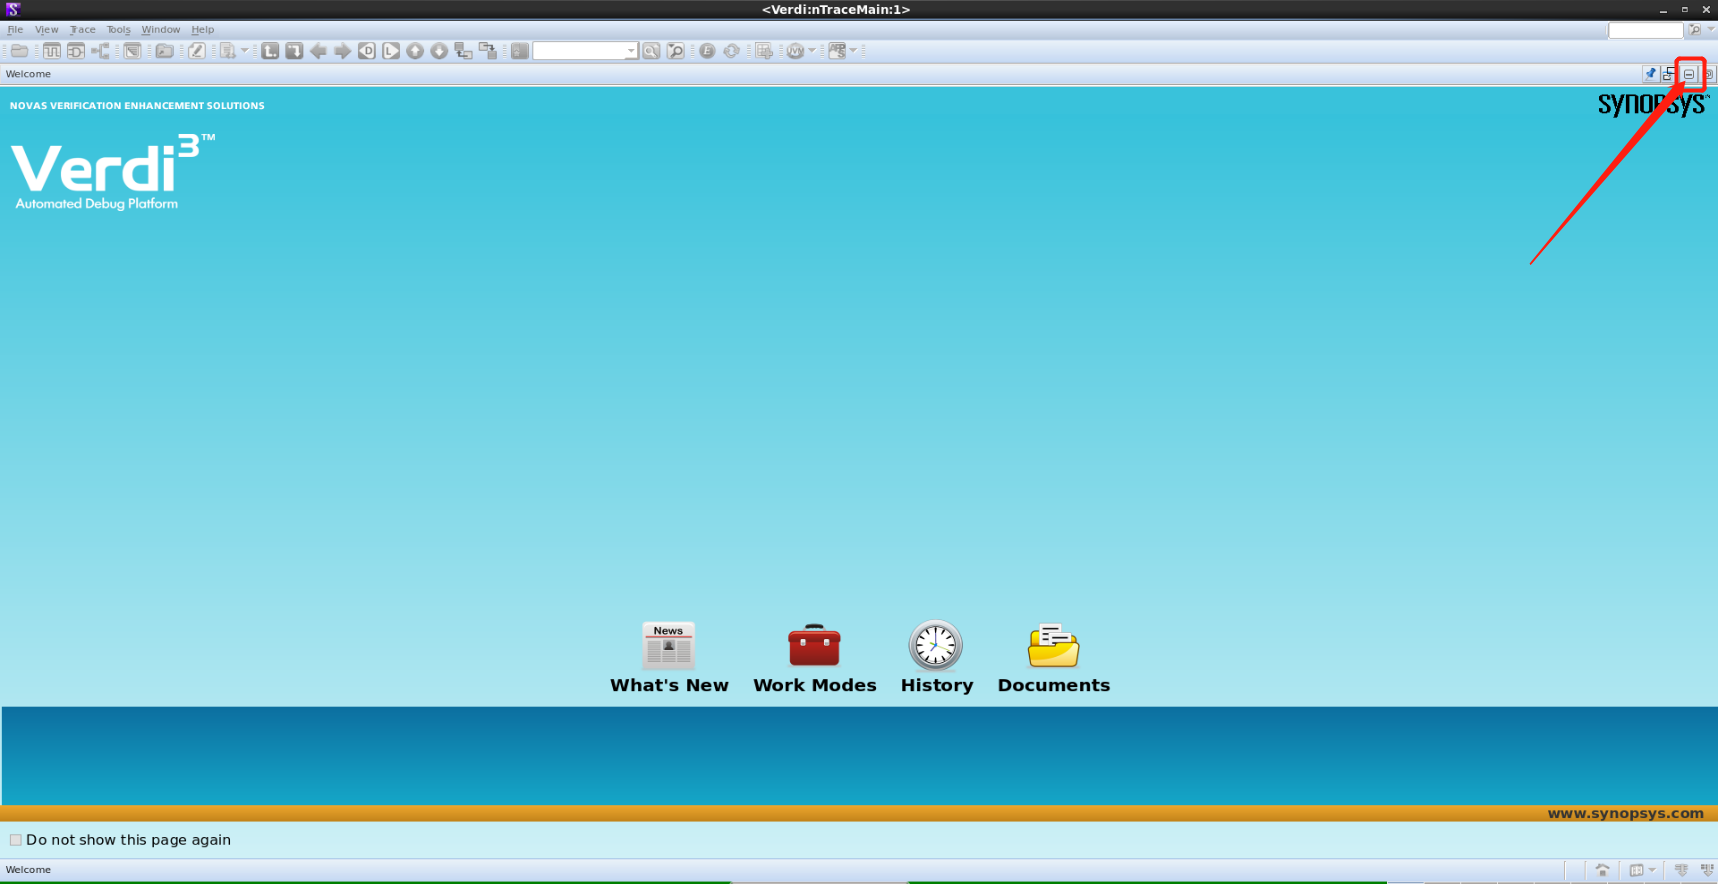Follow the www.synopsys.com link

coord(1625,813)
